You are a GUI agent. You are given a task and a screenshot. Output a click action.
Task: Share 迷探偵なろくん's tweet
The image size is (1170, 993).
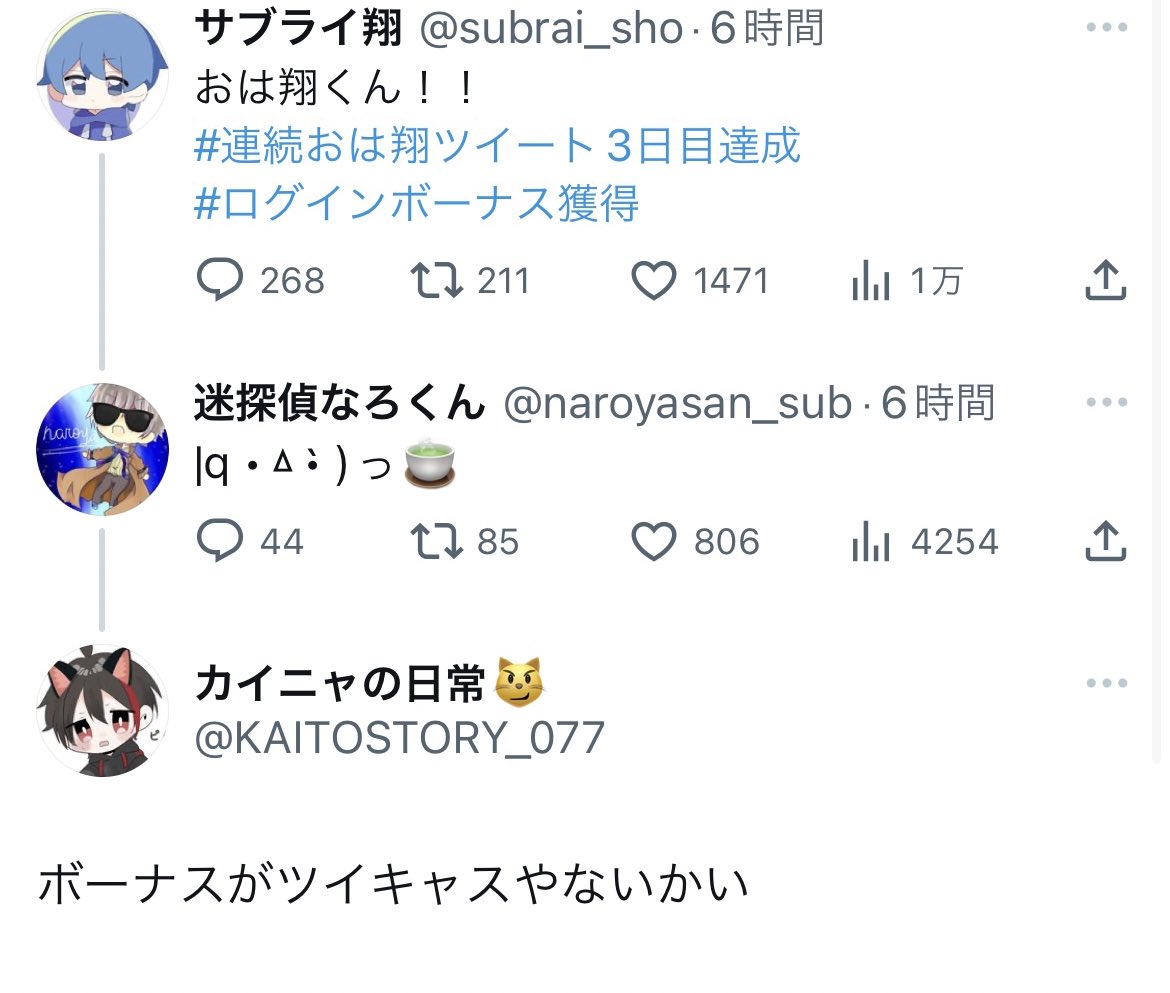click(1105, 540)
